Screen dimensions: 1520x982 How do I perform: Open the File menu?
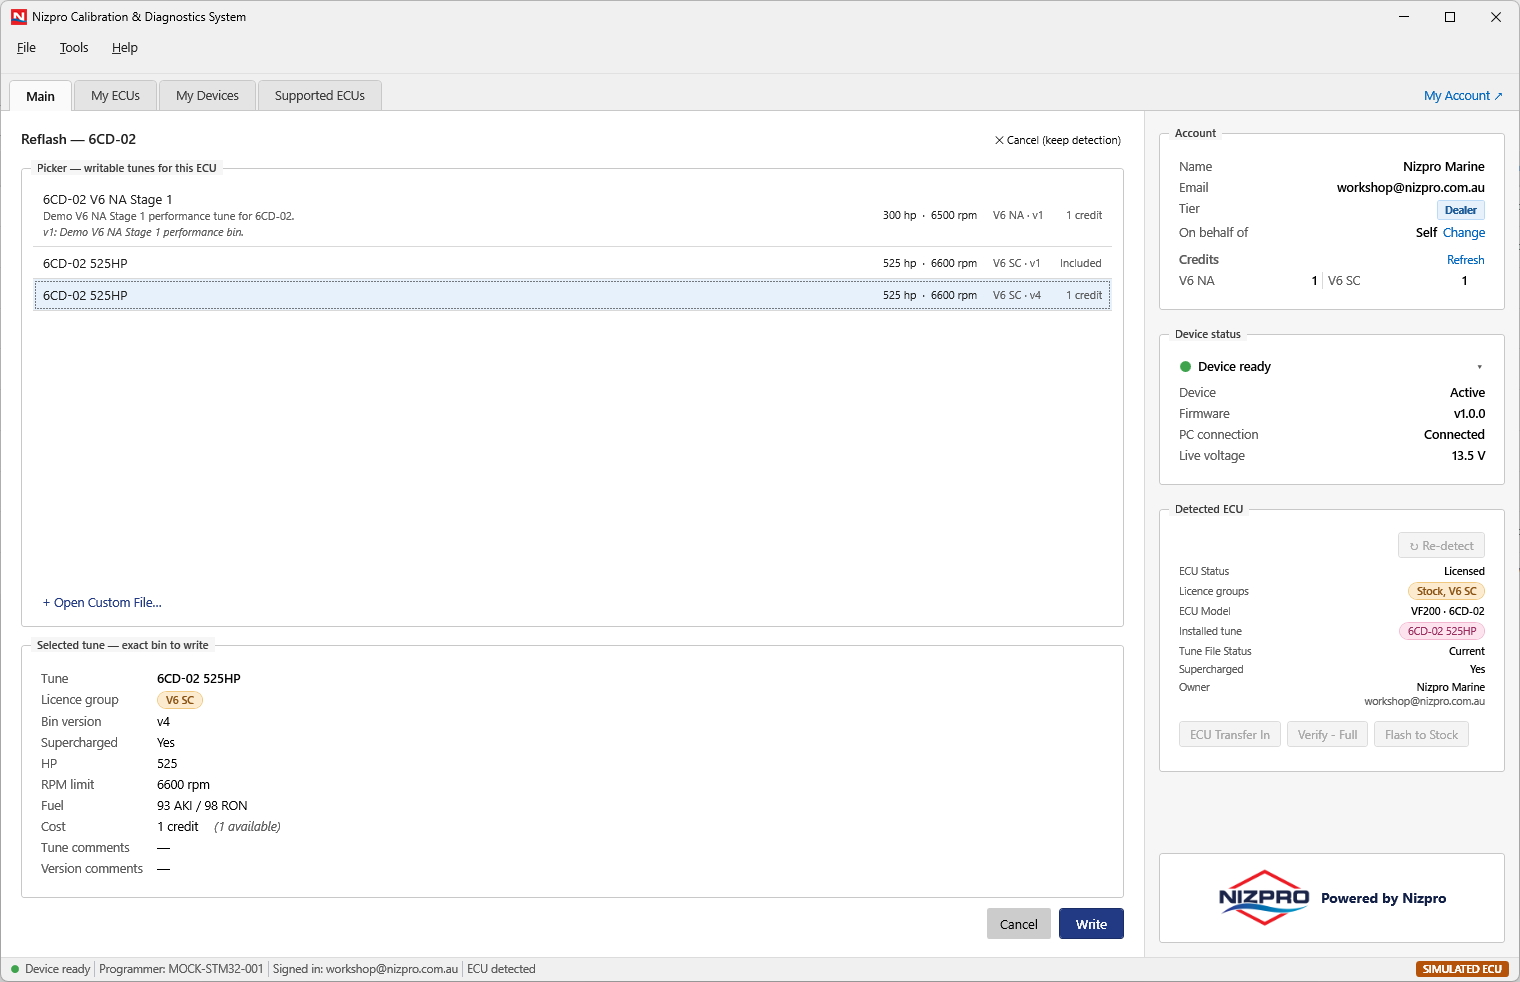click(26, 48)
